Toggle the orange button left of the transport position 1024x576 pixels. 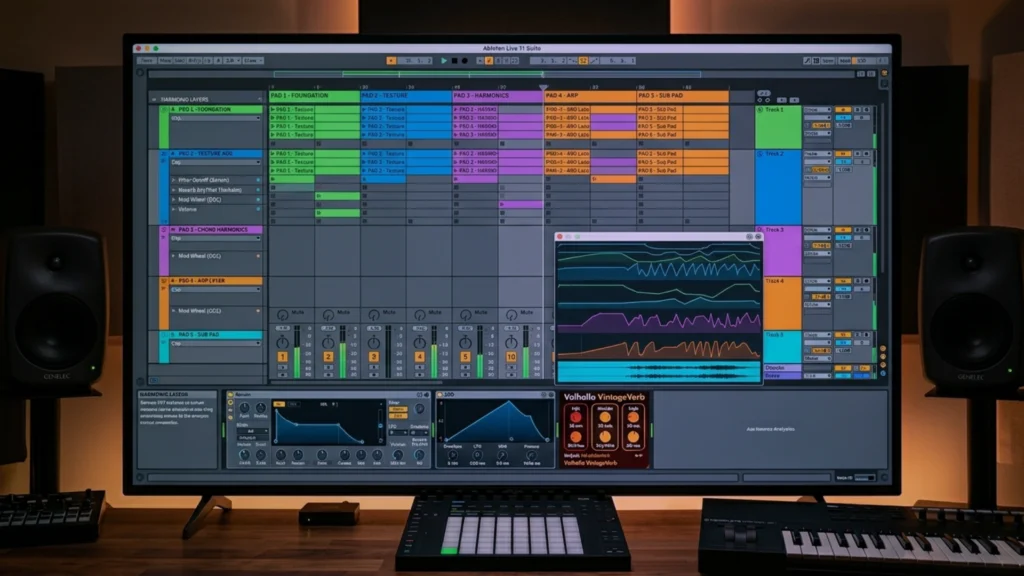(391, 61)
